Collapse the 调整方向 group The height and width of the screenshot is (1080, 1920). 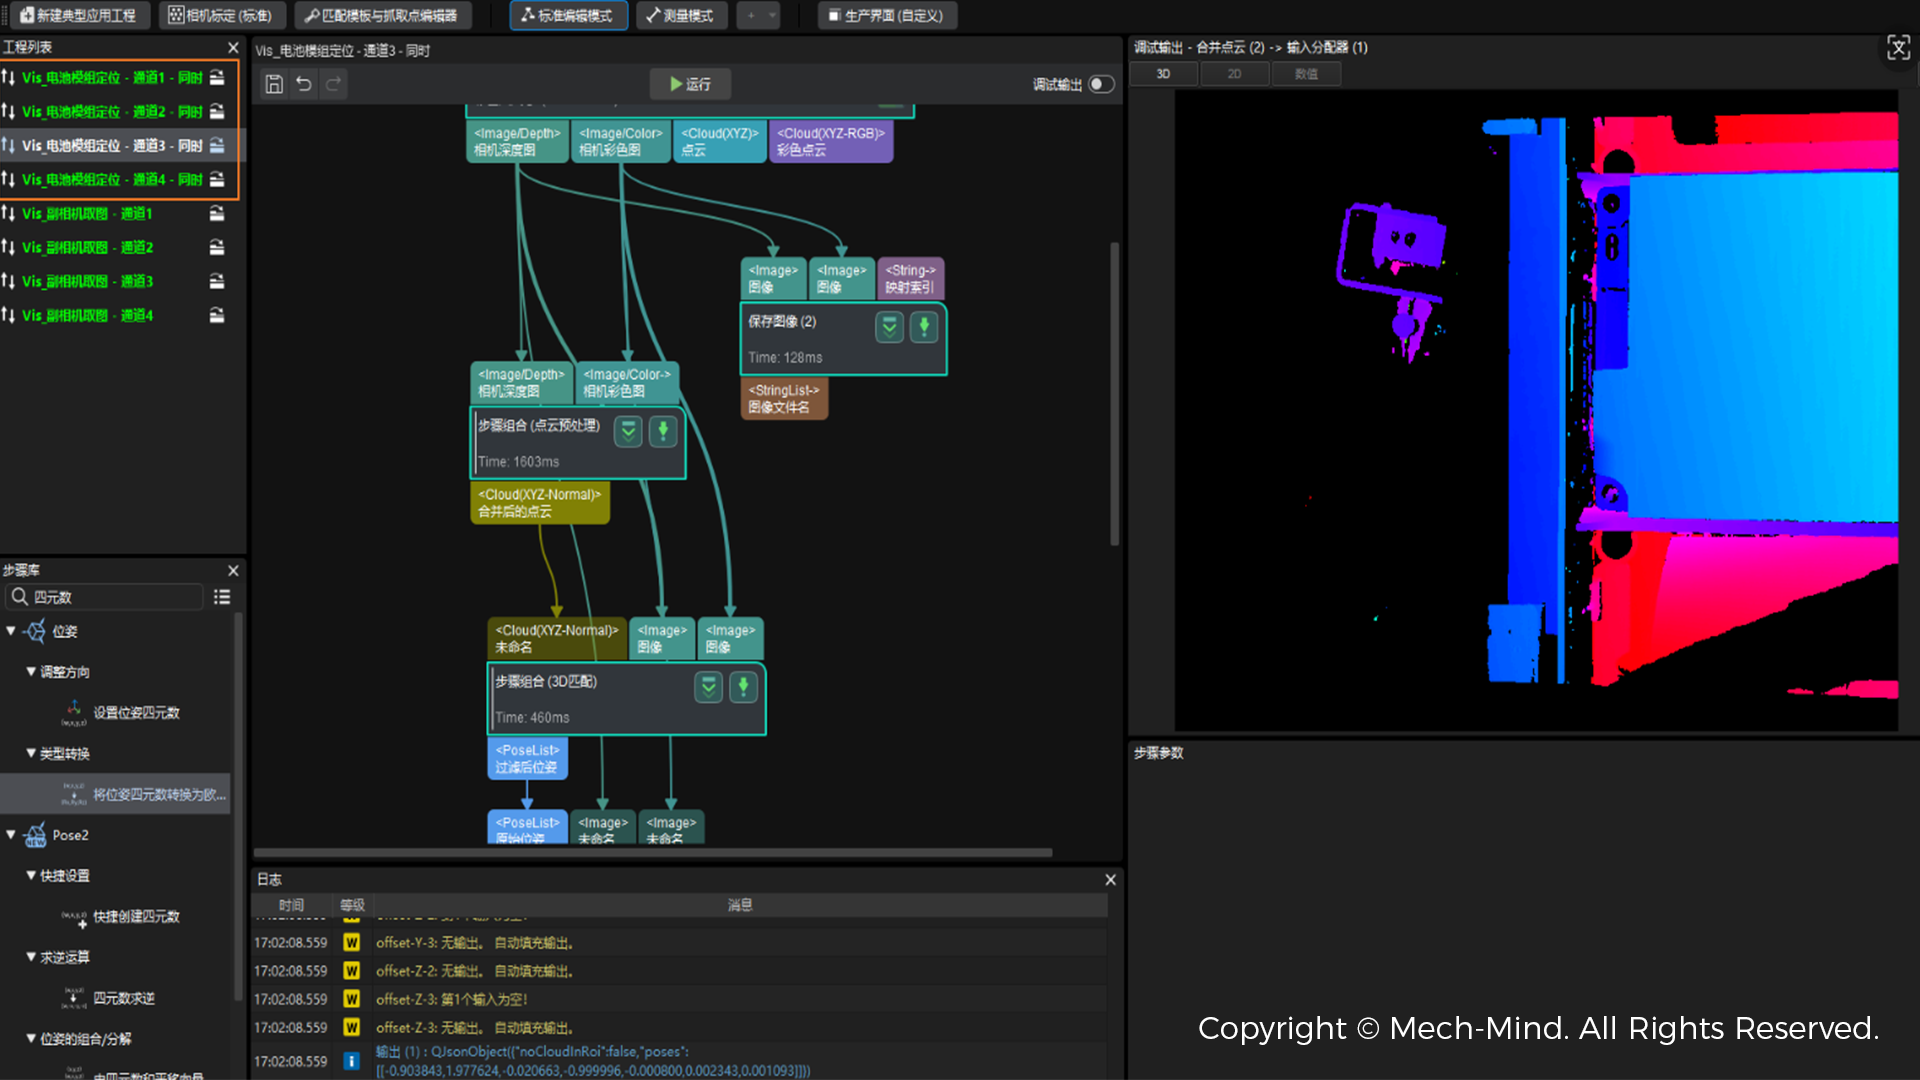click(31, 671)
